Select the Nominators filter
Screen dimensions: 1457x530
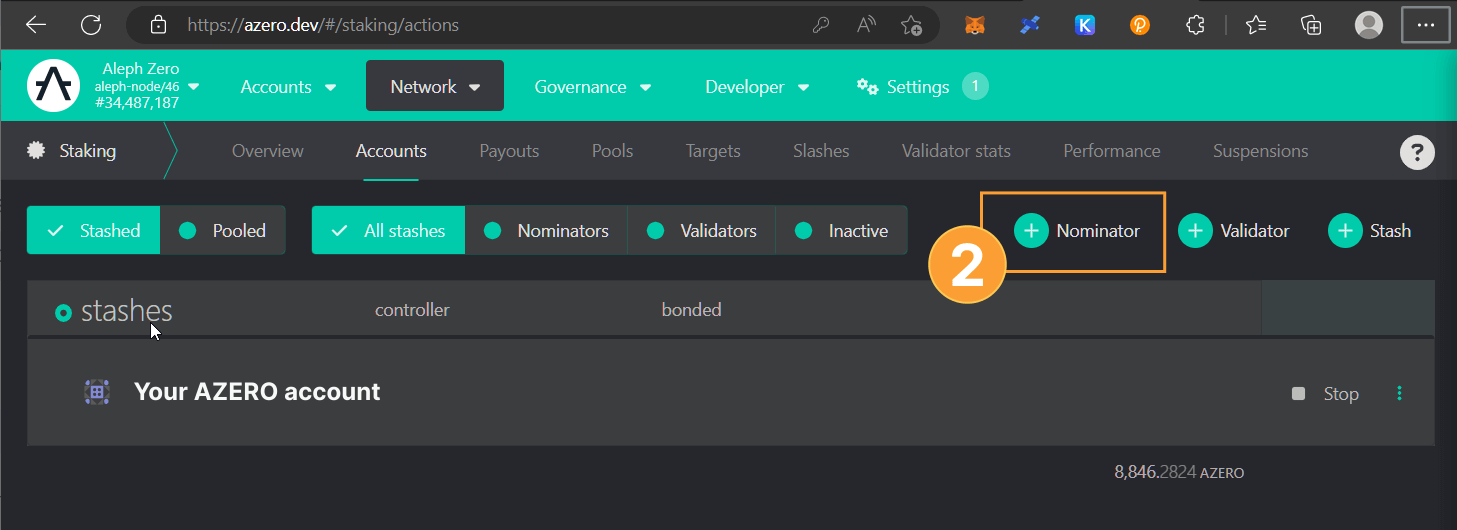546,230
